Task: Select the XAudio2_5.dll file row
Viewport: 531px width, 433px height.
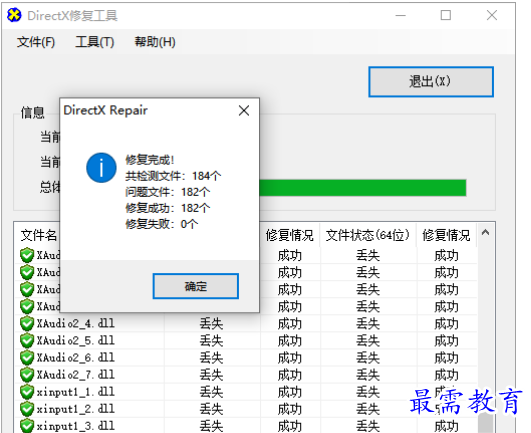Action: [246, 341]
